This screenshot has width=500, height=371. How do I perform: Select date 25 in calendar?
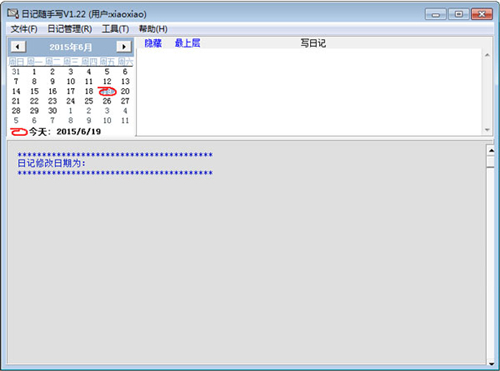tap(89, 101)
